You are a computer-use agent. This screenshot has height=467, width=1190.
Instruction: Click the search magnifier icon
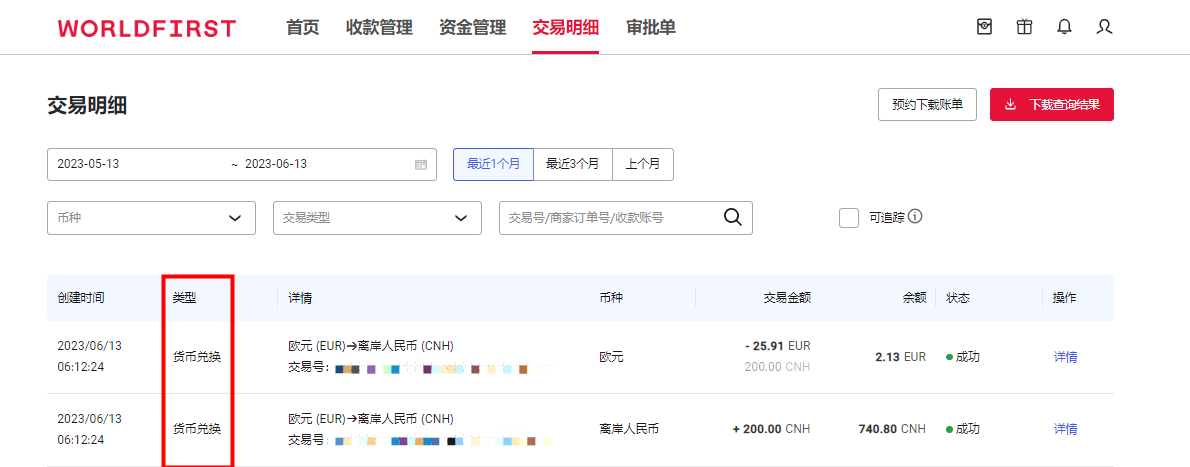733,218
